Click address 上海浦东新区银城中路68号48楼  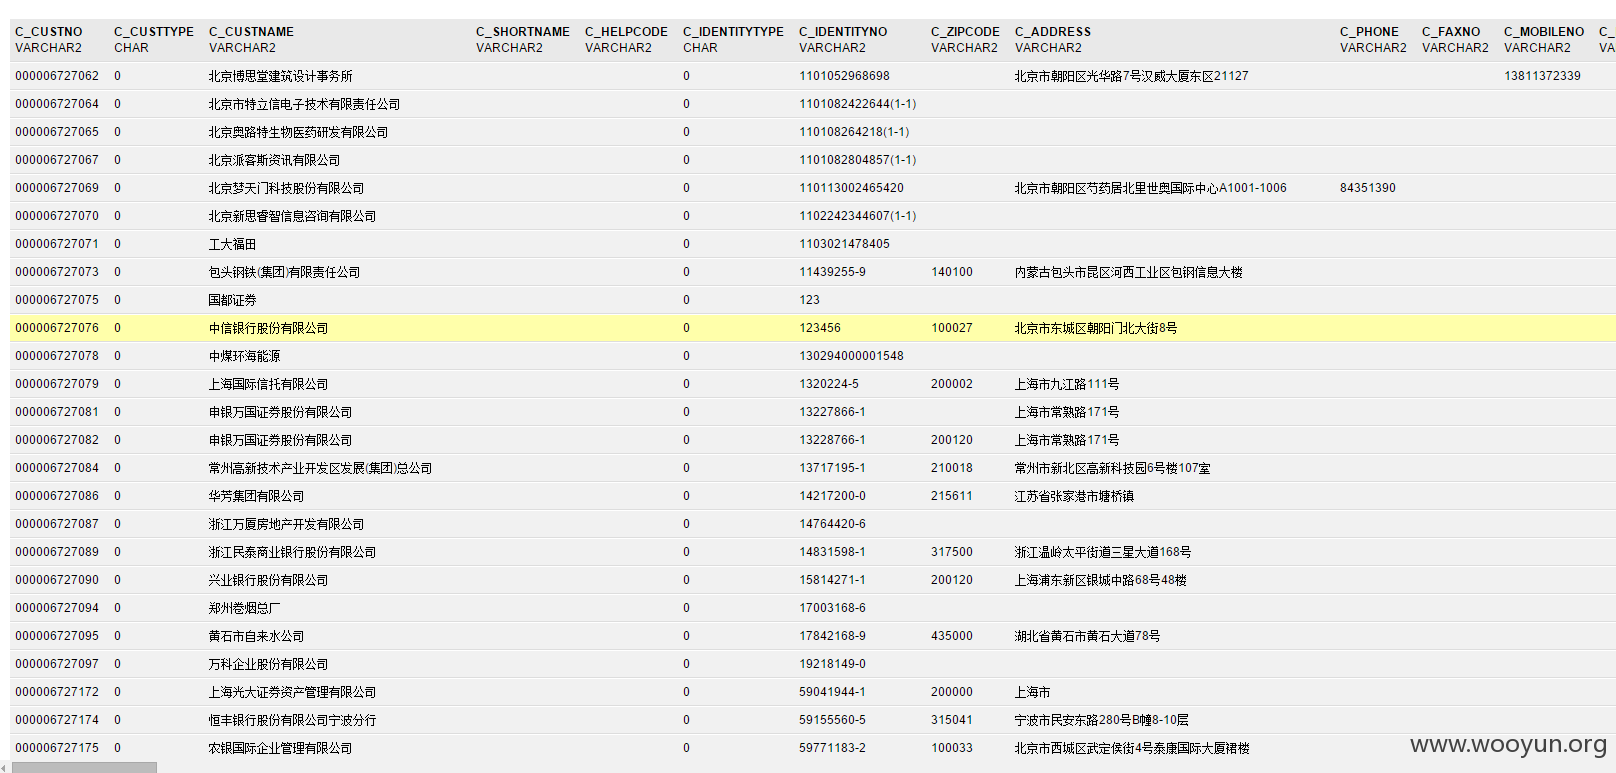[1100, 580]
